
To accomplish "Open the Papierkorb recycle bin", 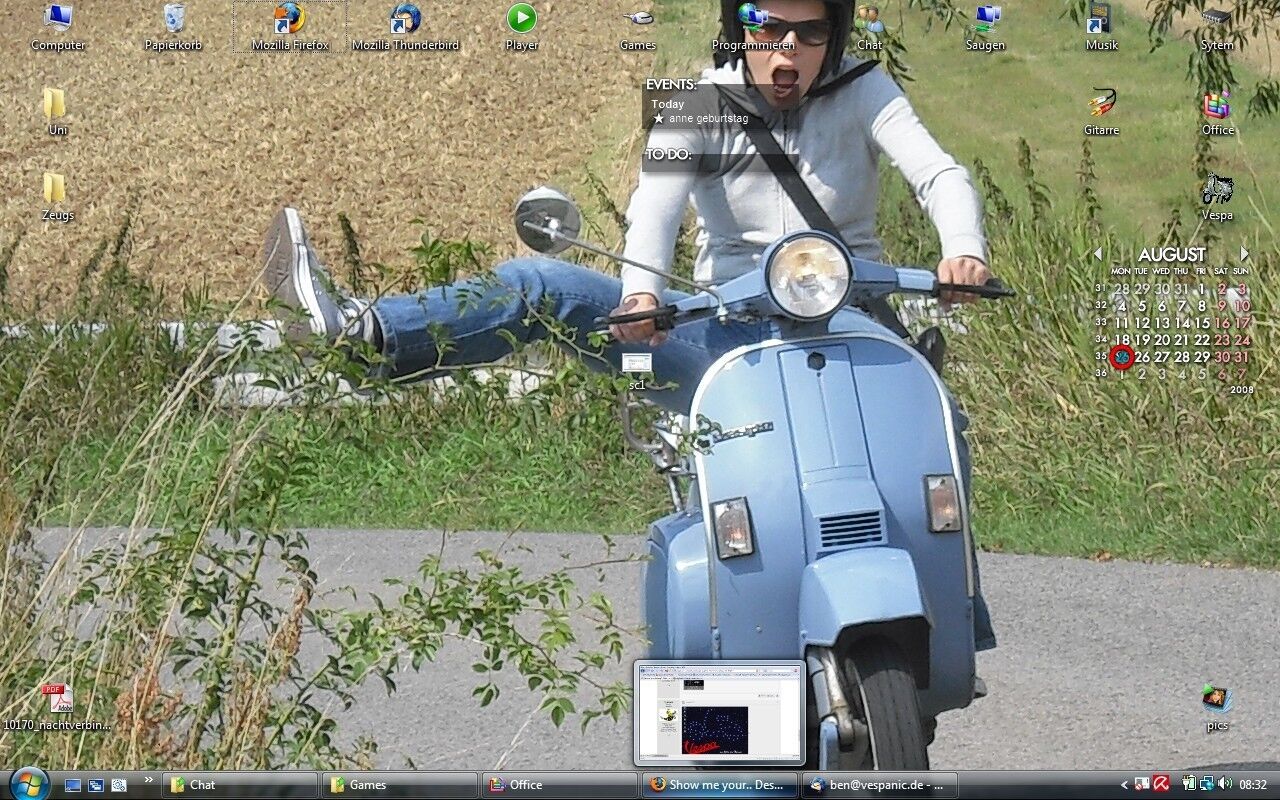I will click(174, 20).
